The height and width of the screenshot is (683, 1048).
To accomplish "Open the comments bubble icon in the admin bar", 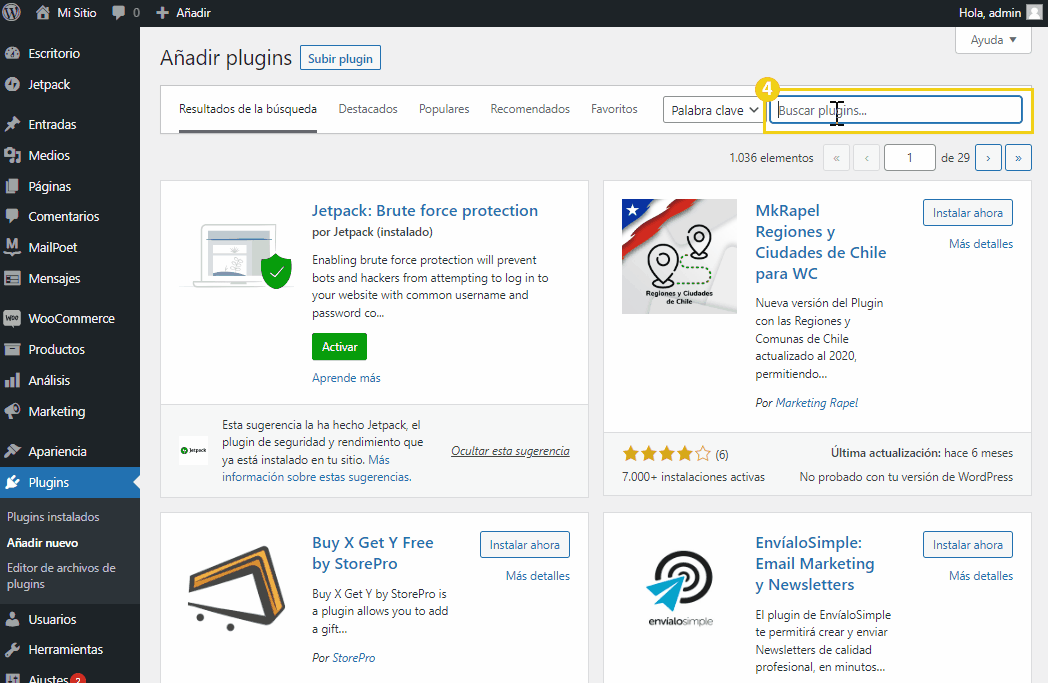I will tap(118, 13).
